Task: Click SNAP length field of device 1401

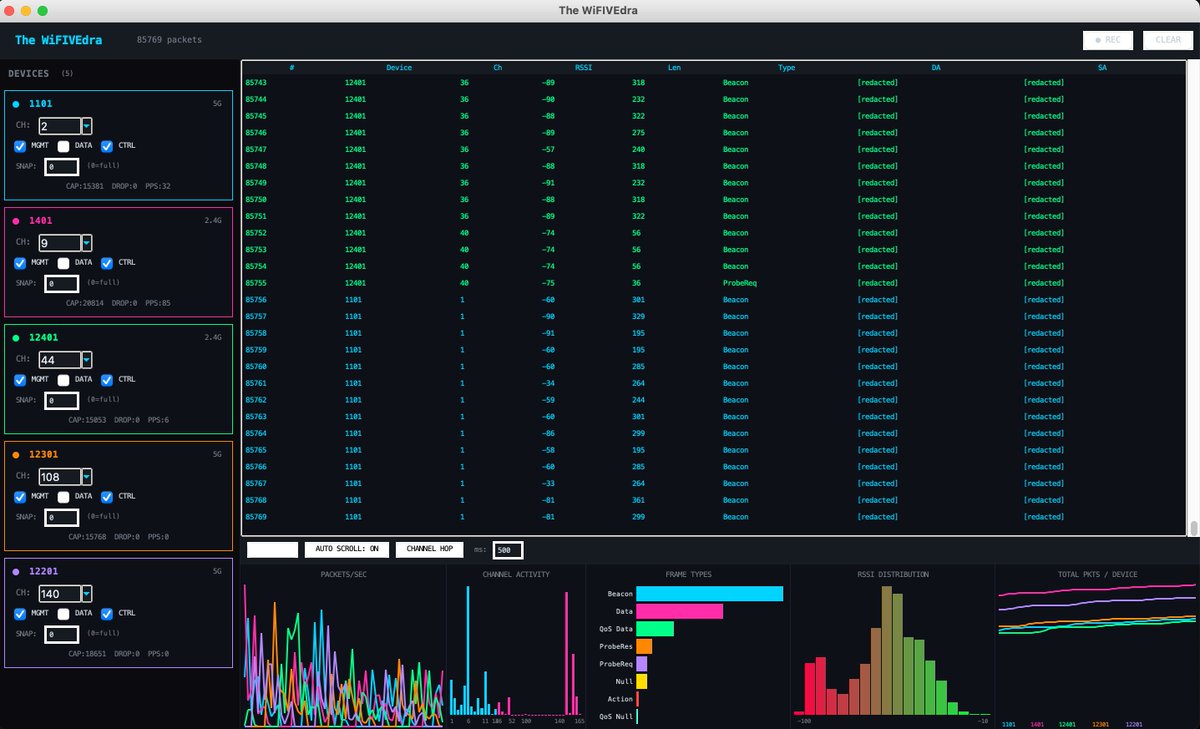Action: coord(61,284)
